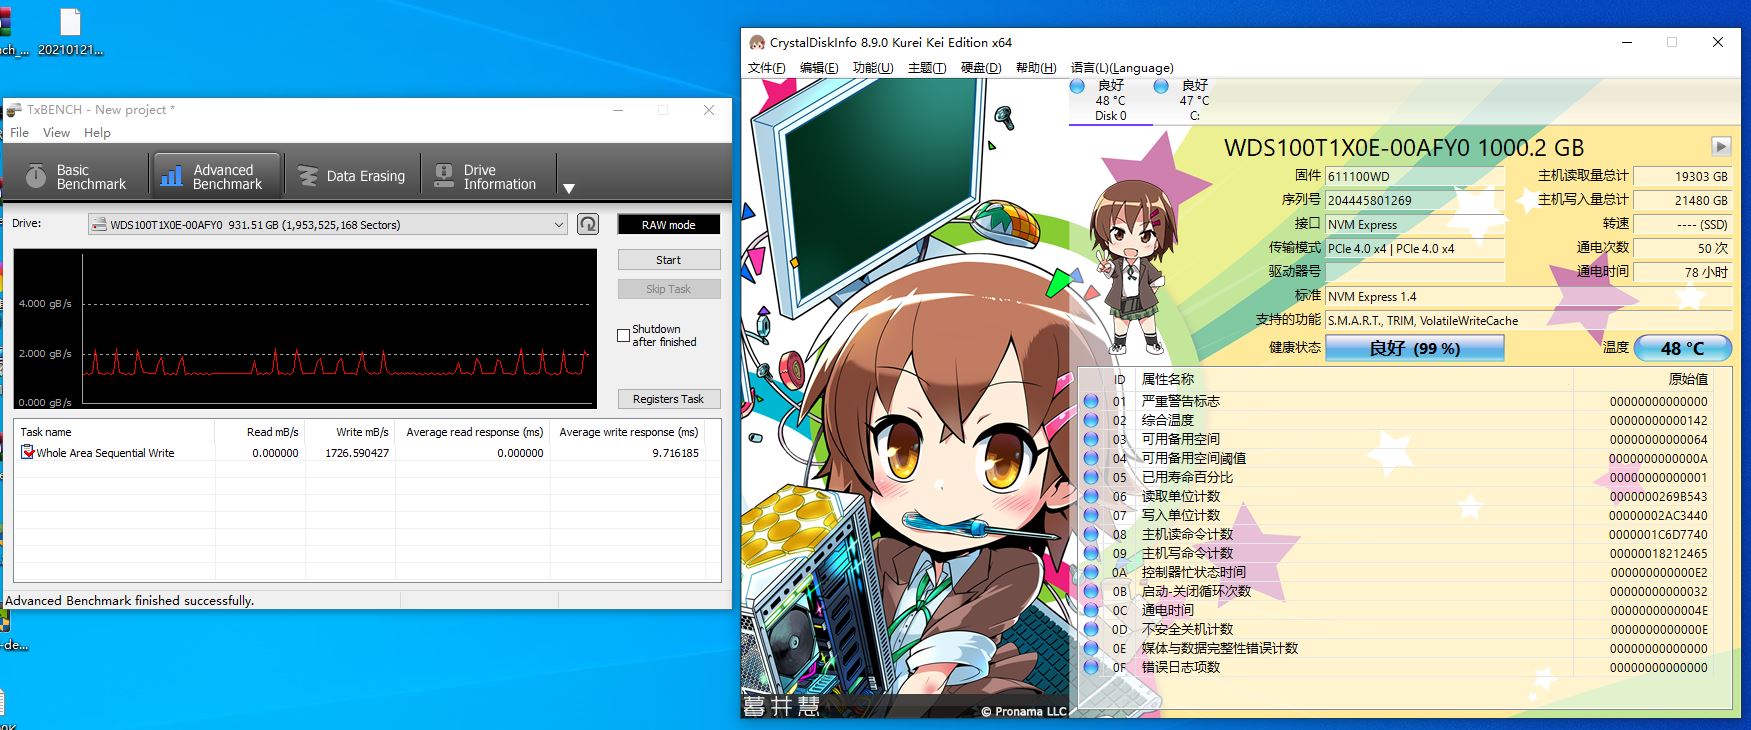Open the Drive Information tab

click(487, 177)
